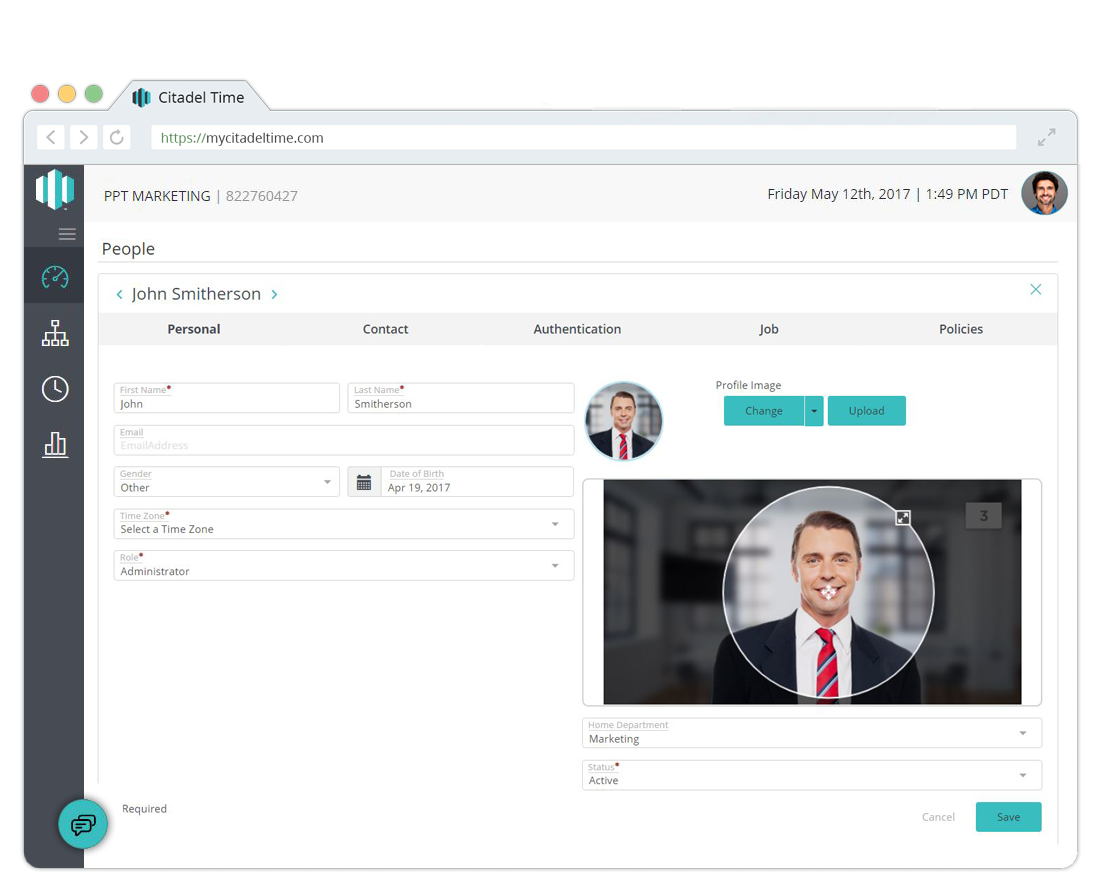This screenshot has height=883, width=1100.
Task: Open the time clock sidebar icon
Action: (54, 389)
